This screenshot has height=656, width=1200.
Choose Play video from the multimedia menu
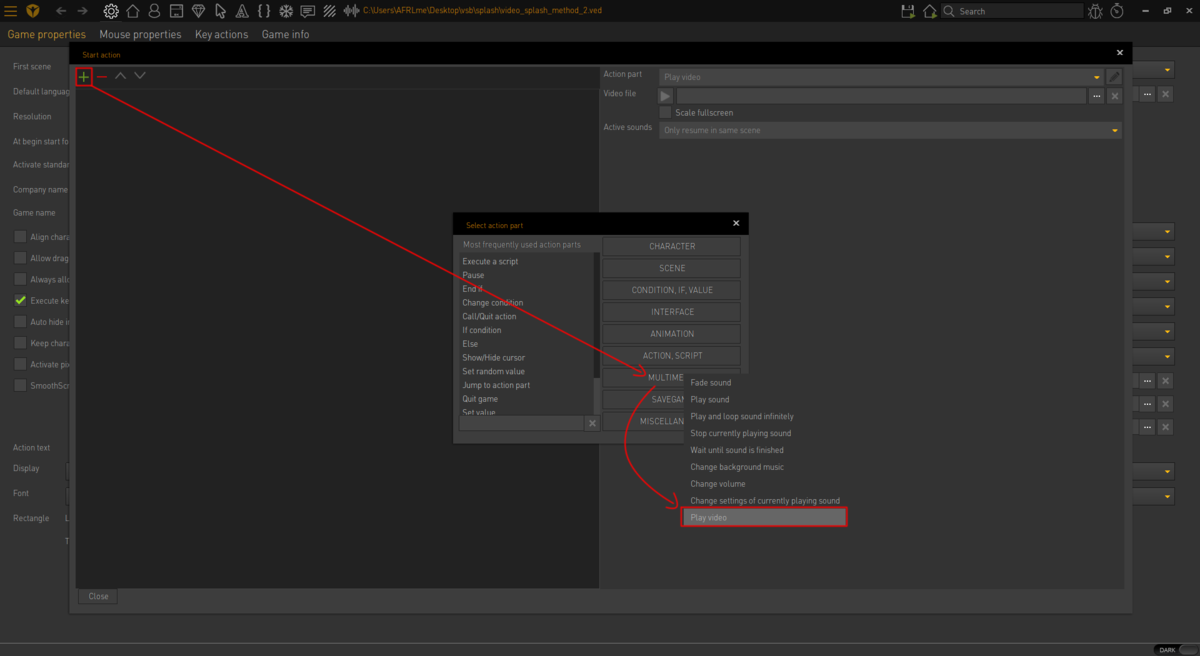pos(764,518)
